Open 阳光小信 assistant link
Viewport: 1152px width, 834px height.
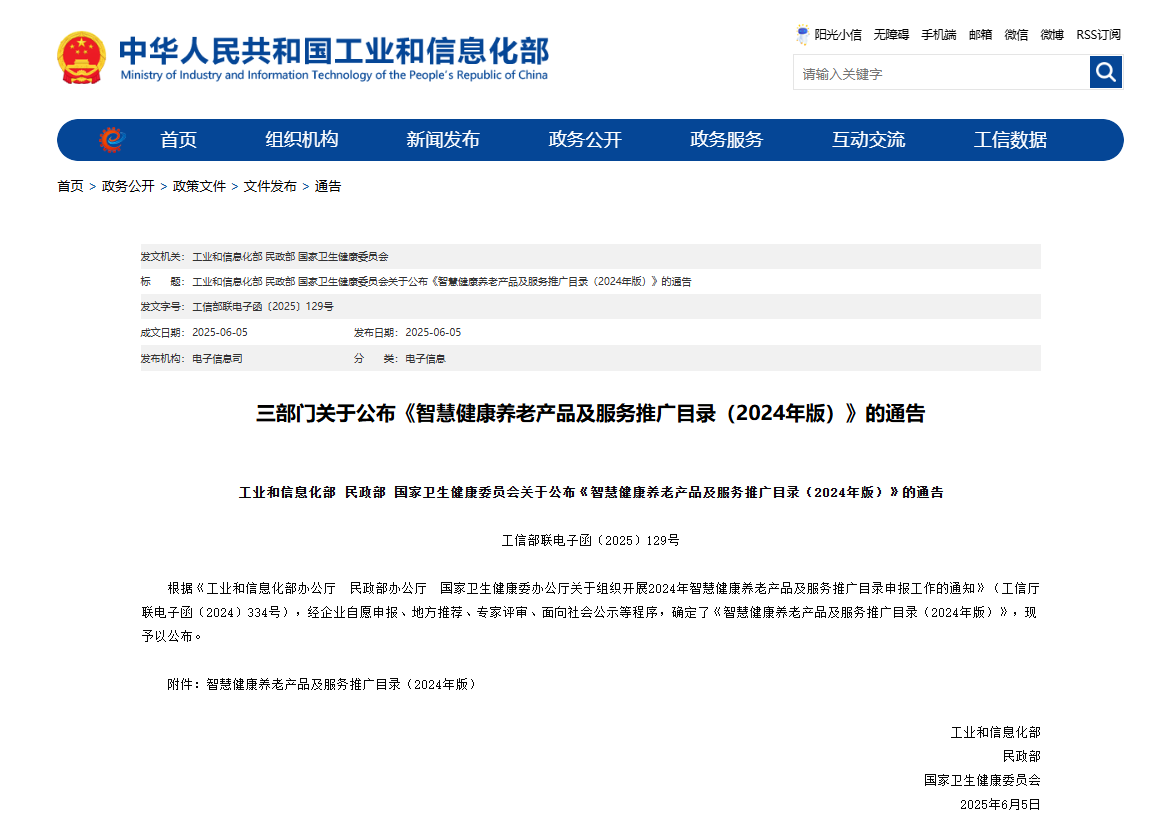(x=838, y=35)
